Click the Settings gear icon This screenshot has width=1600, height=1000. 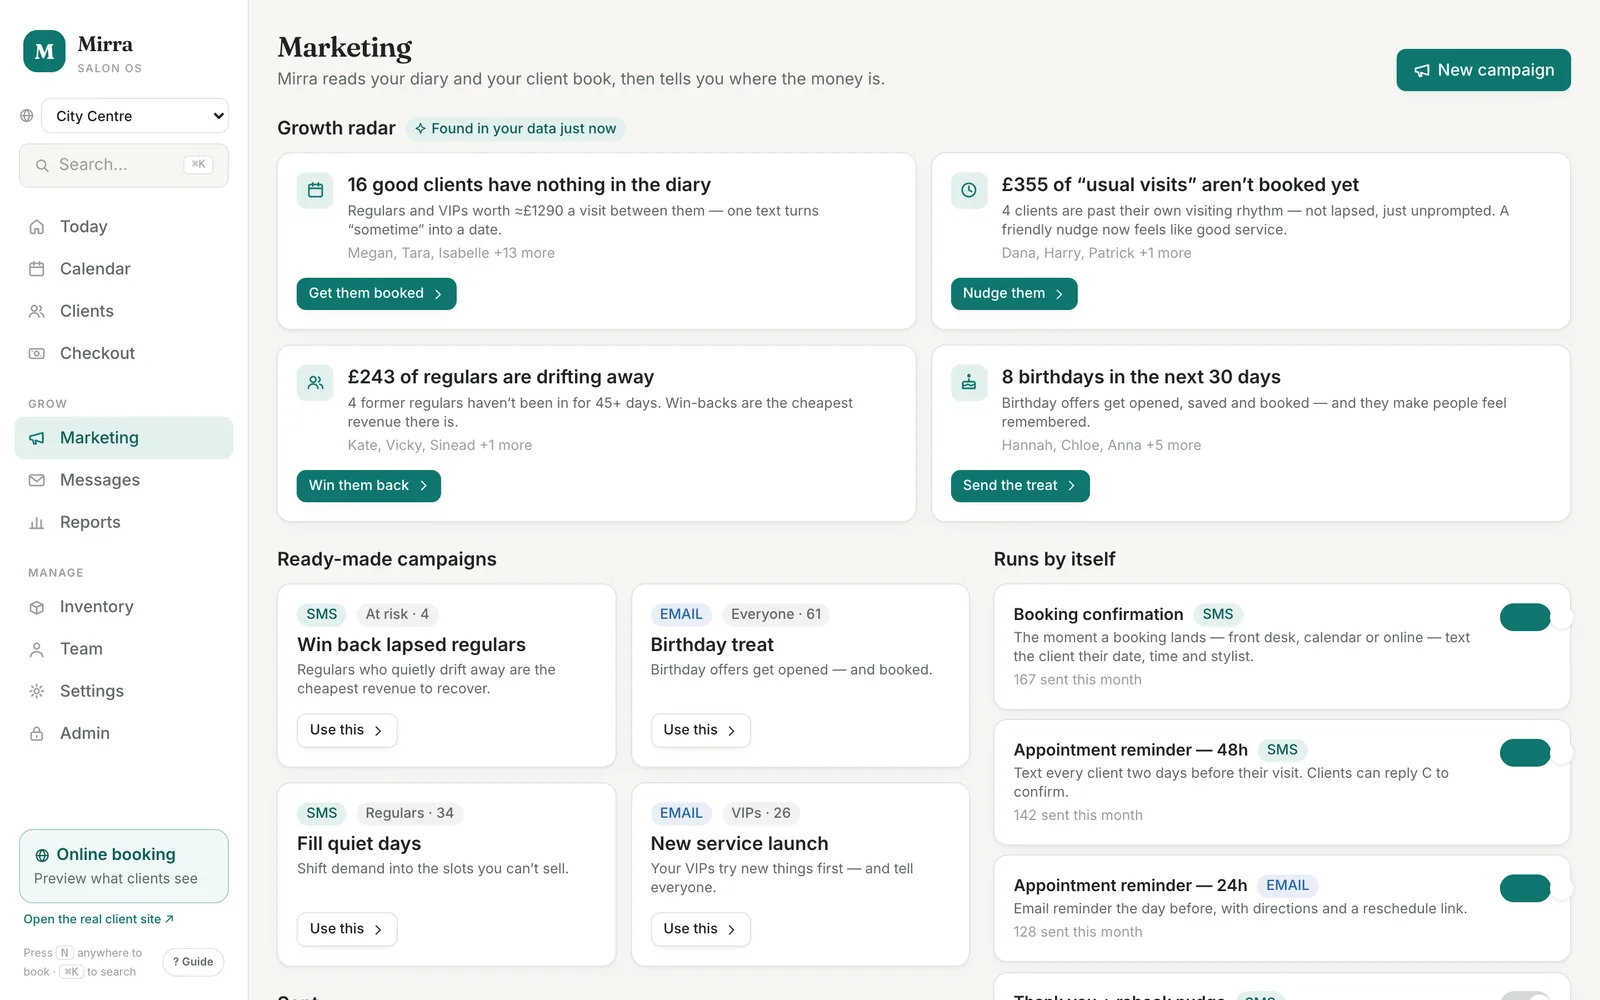37,691
